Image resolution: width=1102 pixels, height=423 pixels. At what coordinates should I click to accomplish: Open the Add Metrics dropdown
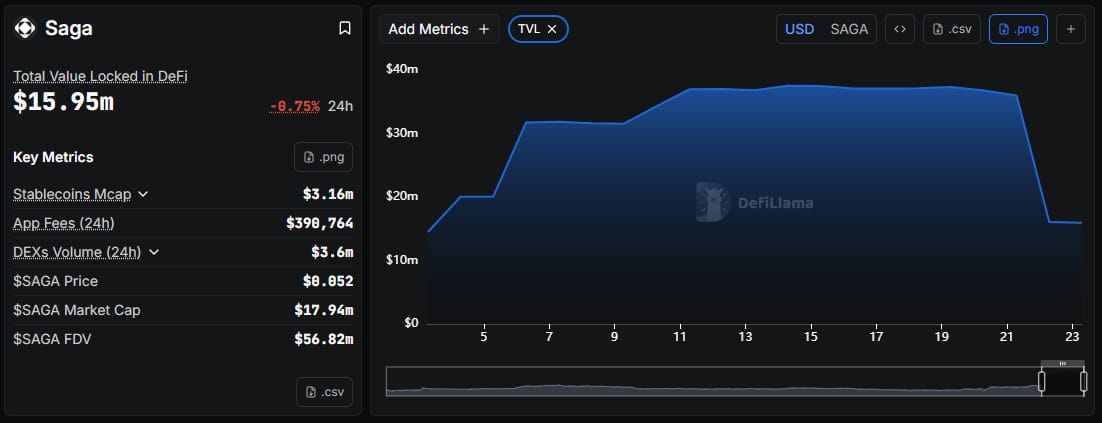pyautogui.click(x=439, y=29)
